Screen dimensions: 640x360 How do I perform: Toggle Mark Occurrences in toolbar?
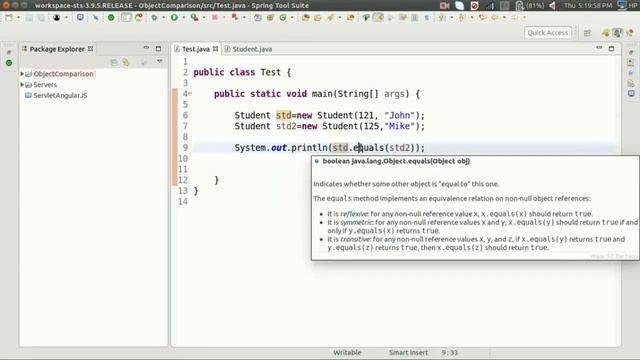(x=378, y=18)
